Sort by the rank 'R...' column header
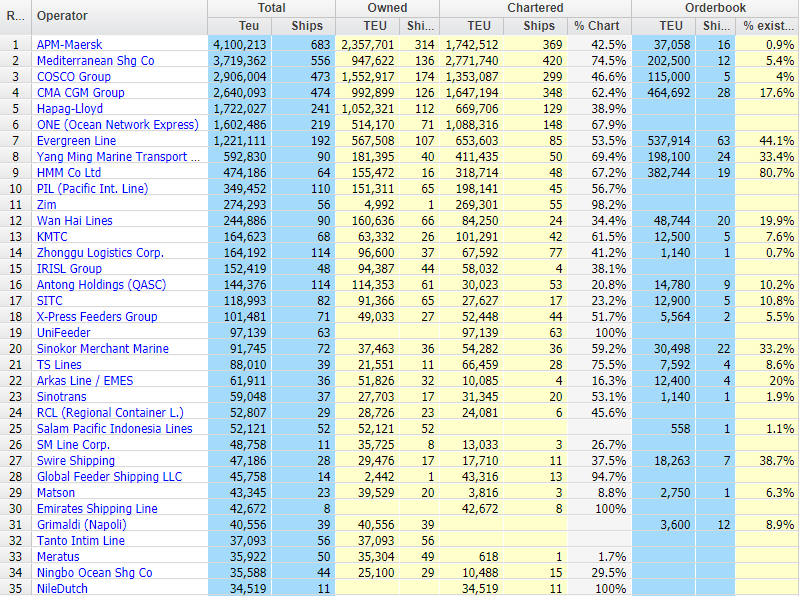The image size is (801, 596). pyautogui.click(x=15, y=17)
